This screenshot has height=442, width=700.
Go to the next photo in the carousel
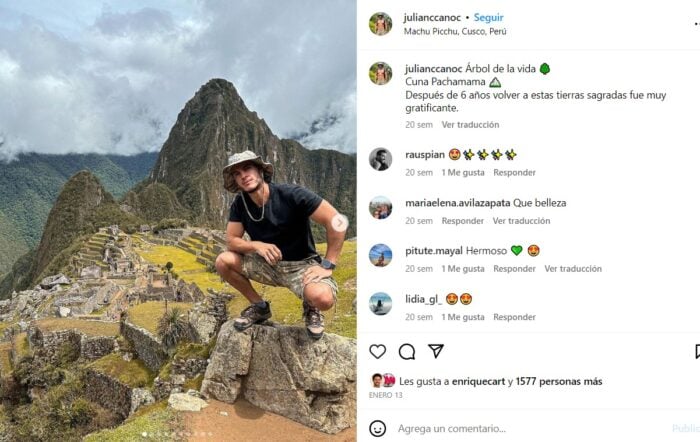click(x=339, y=222)
